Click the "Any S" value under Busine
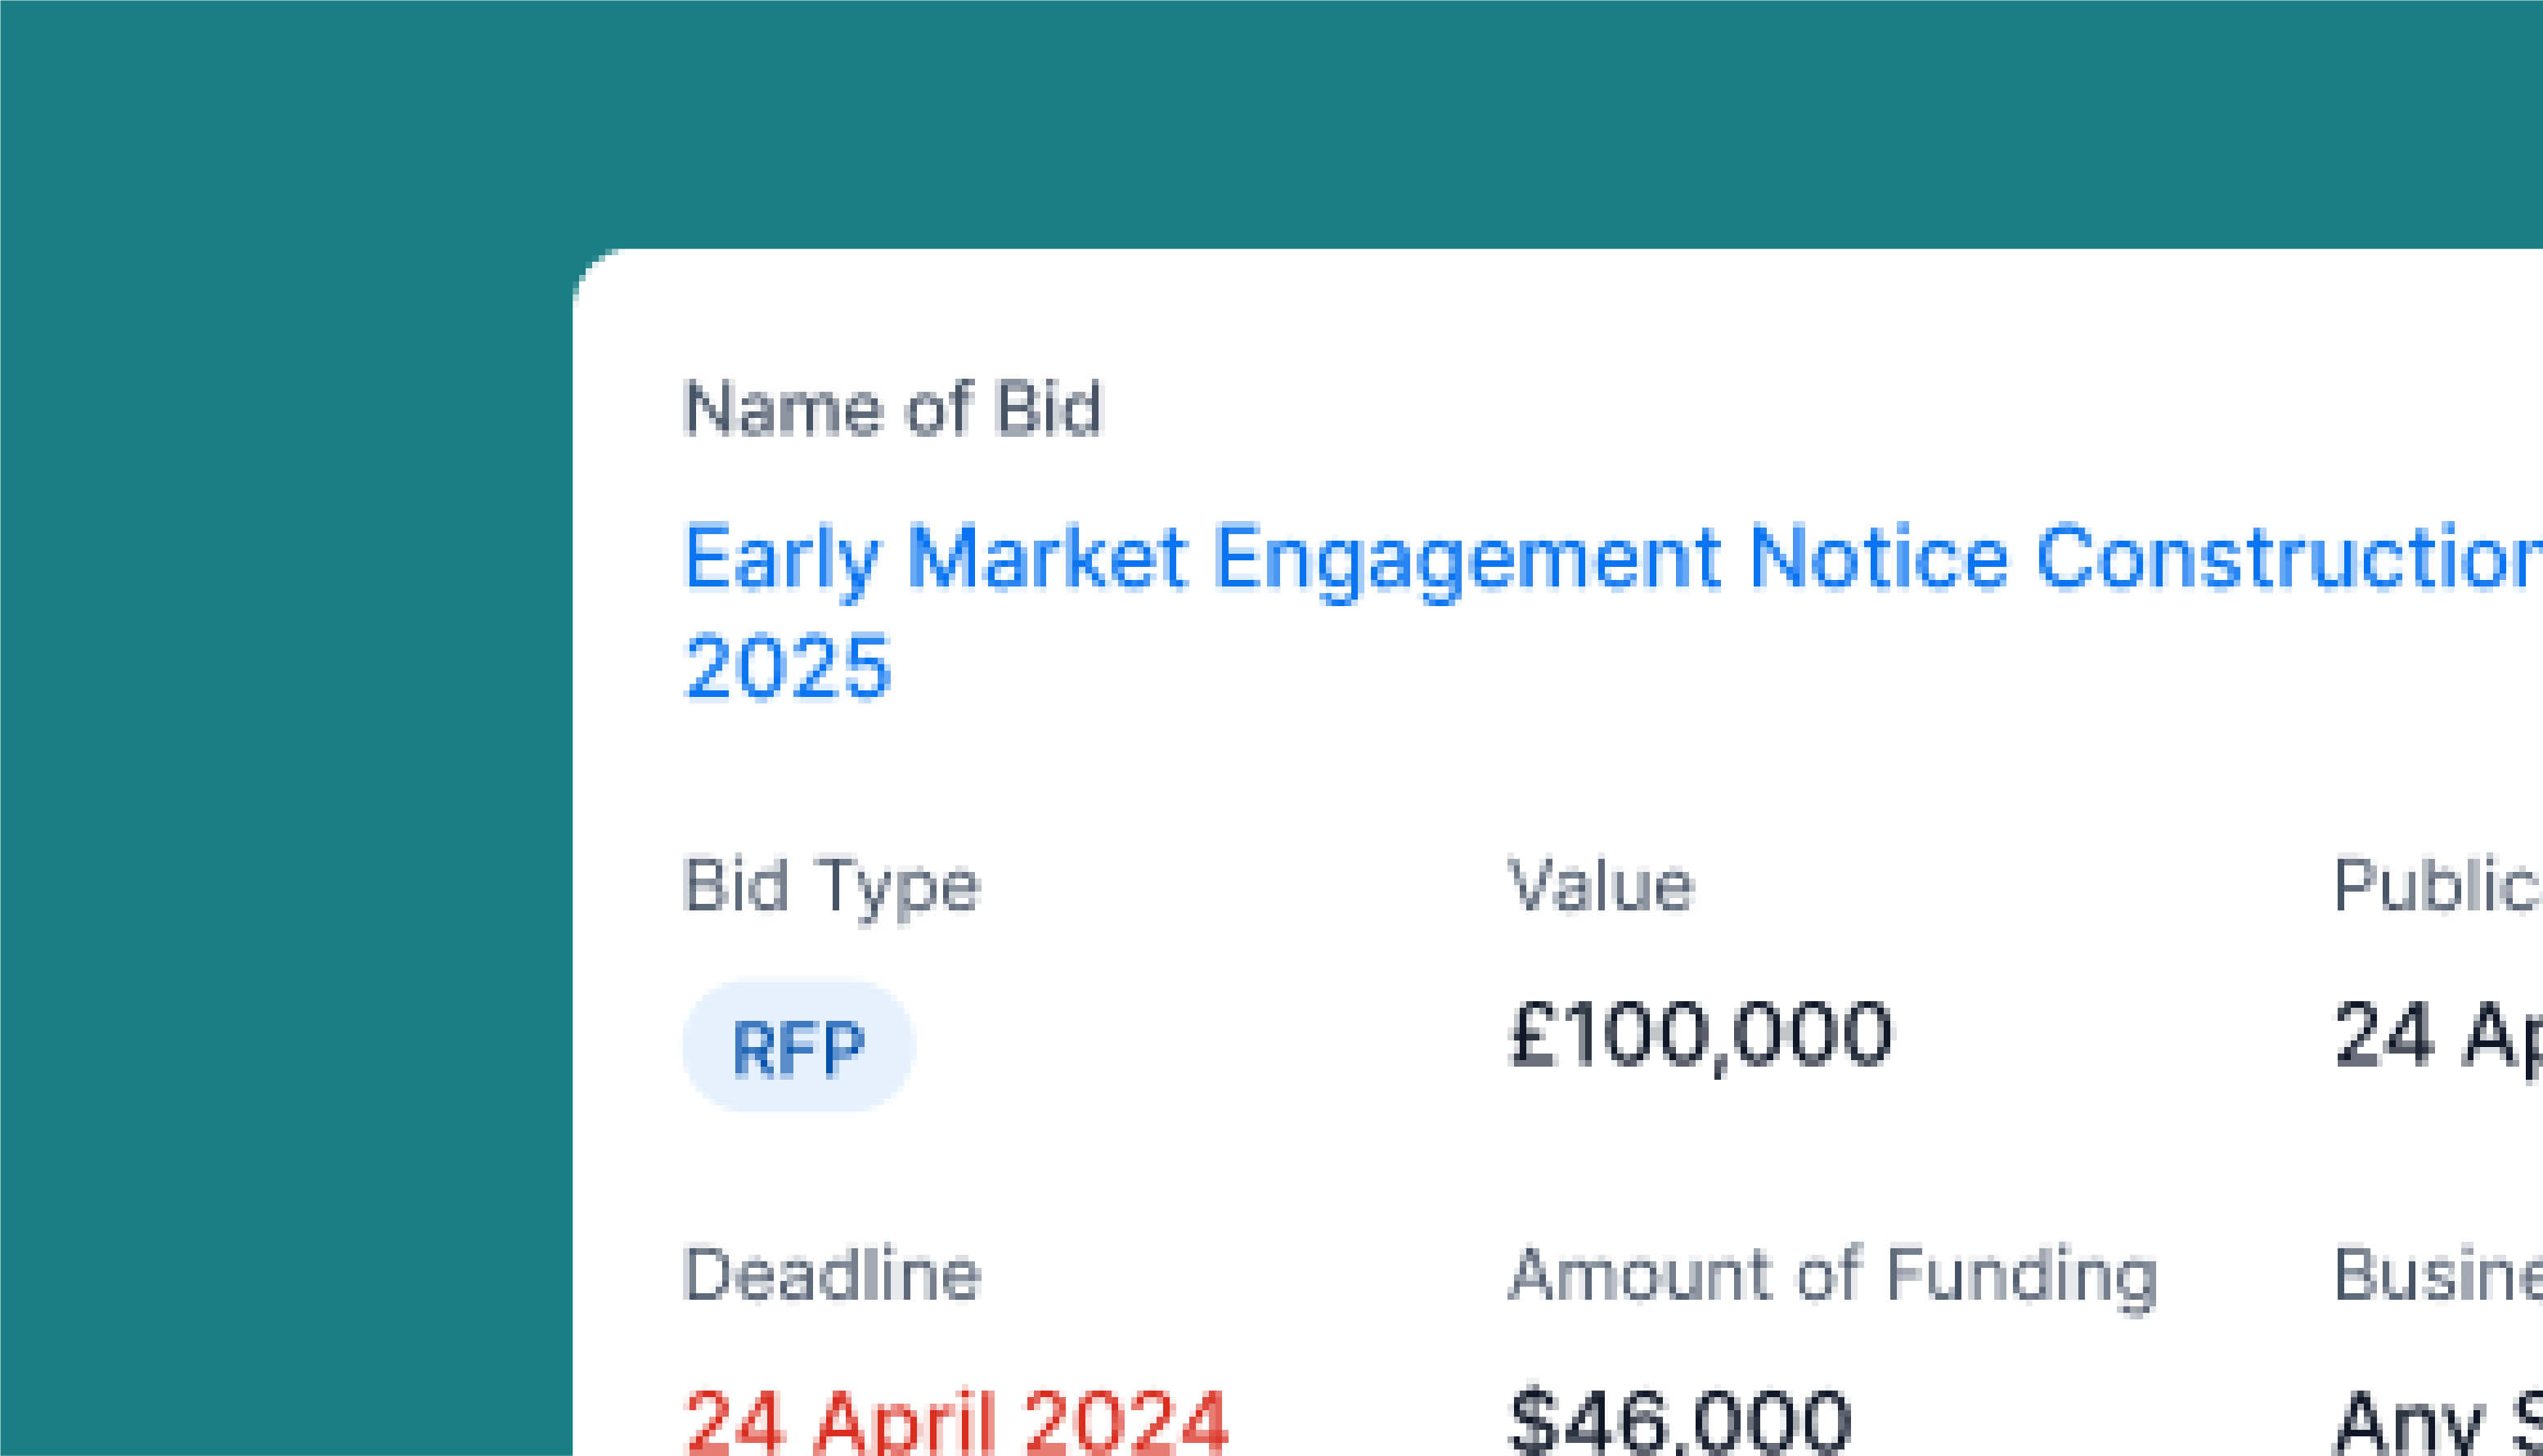Screen dimensions: 2543x1456 (2436, 1422)
